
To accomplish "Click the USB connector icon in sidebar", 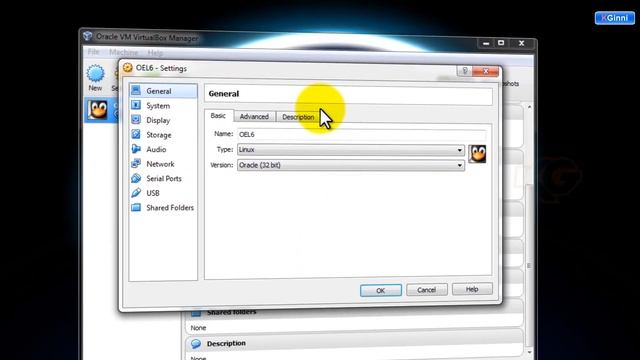I will point(136,193).
